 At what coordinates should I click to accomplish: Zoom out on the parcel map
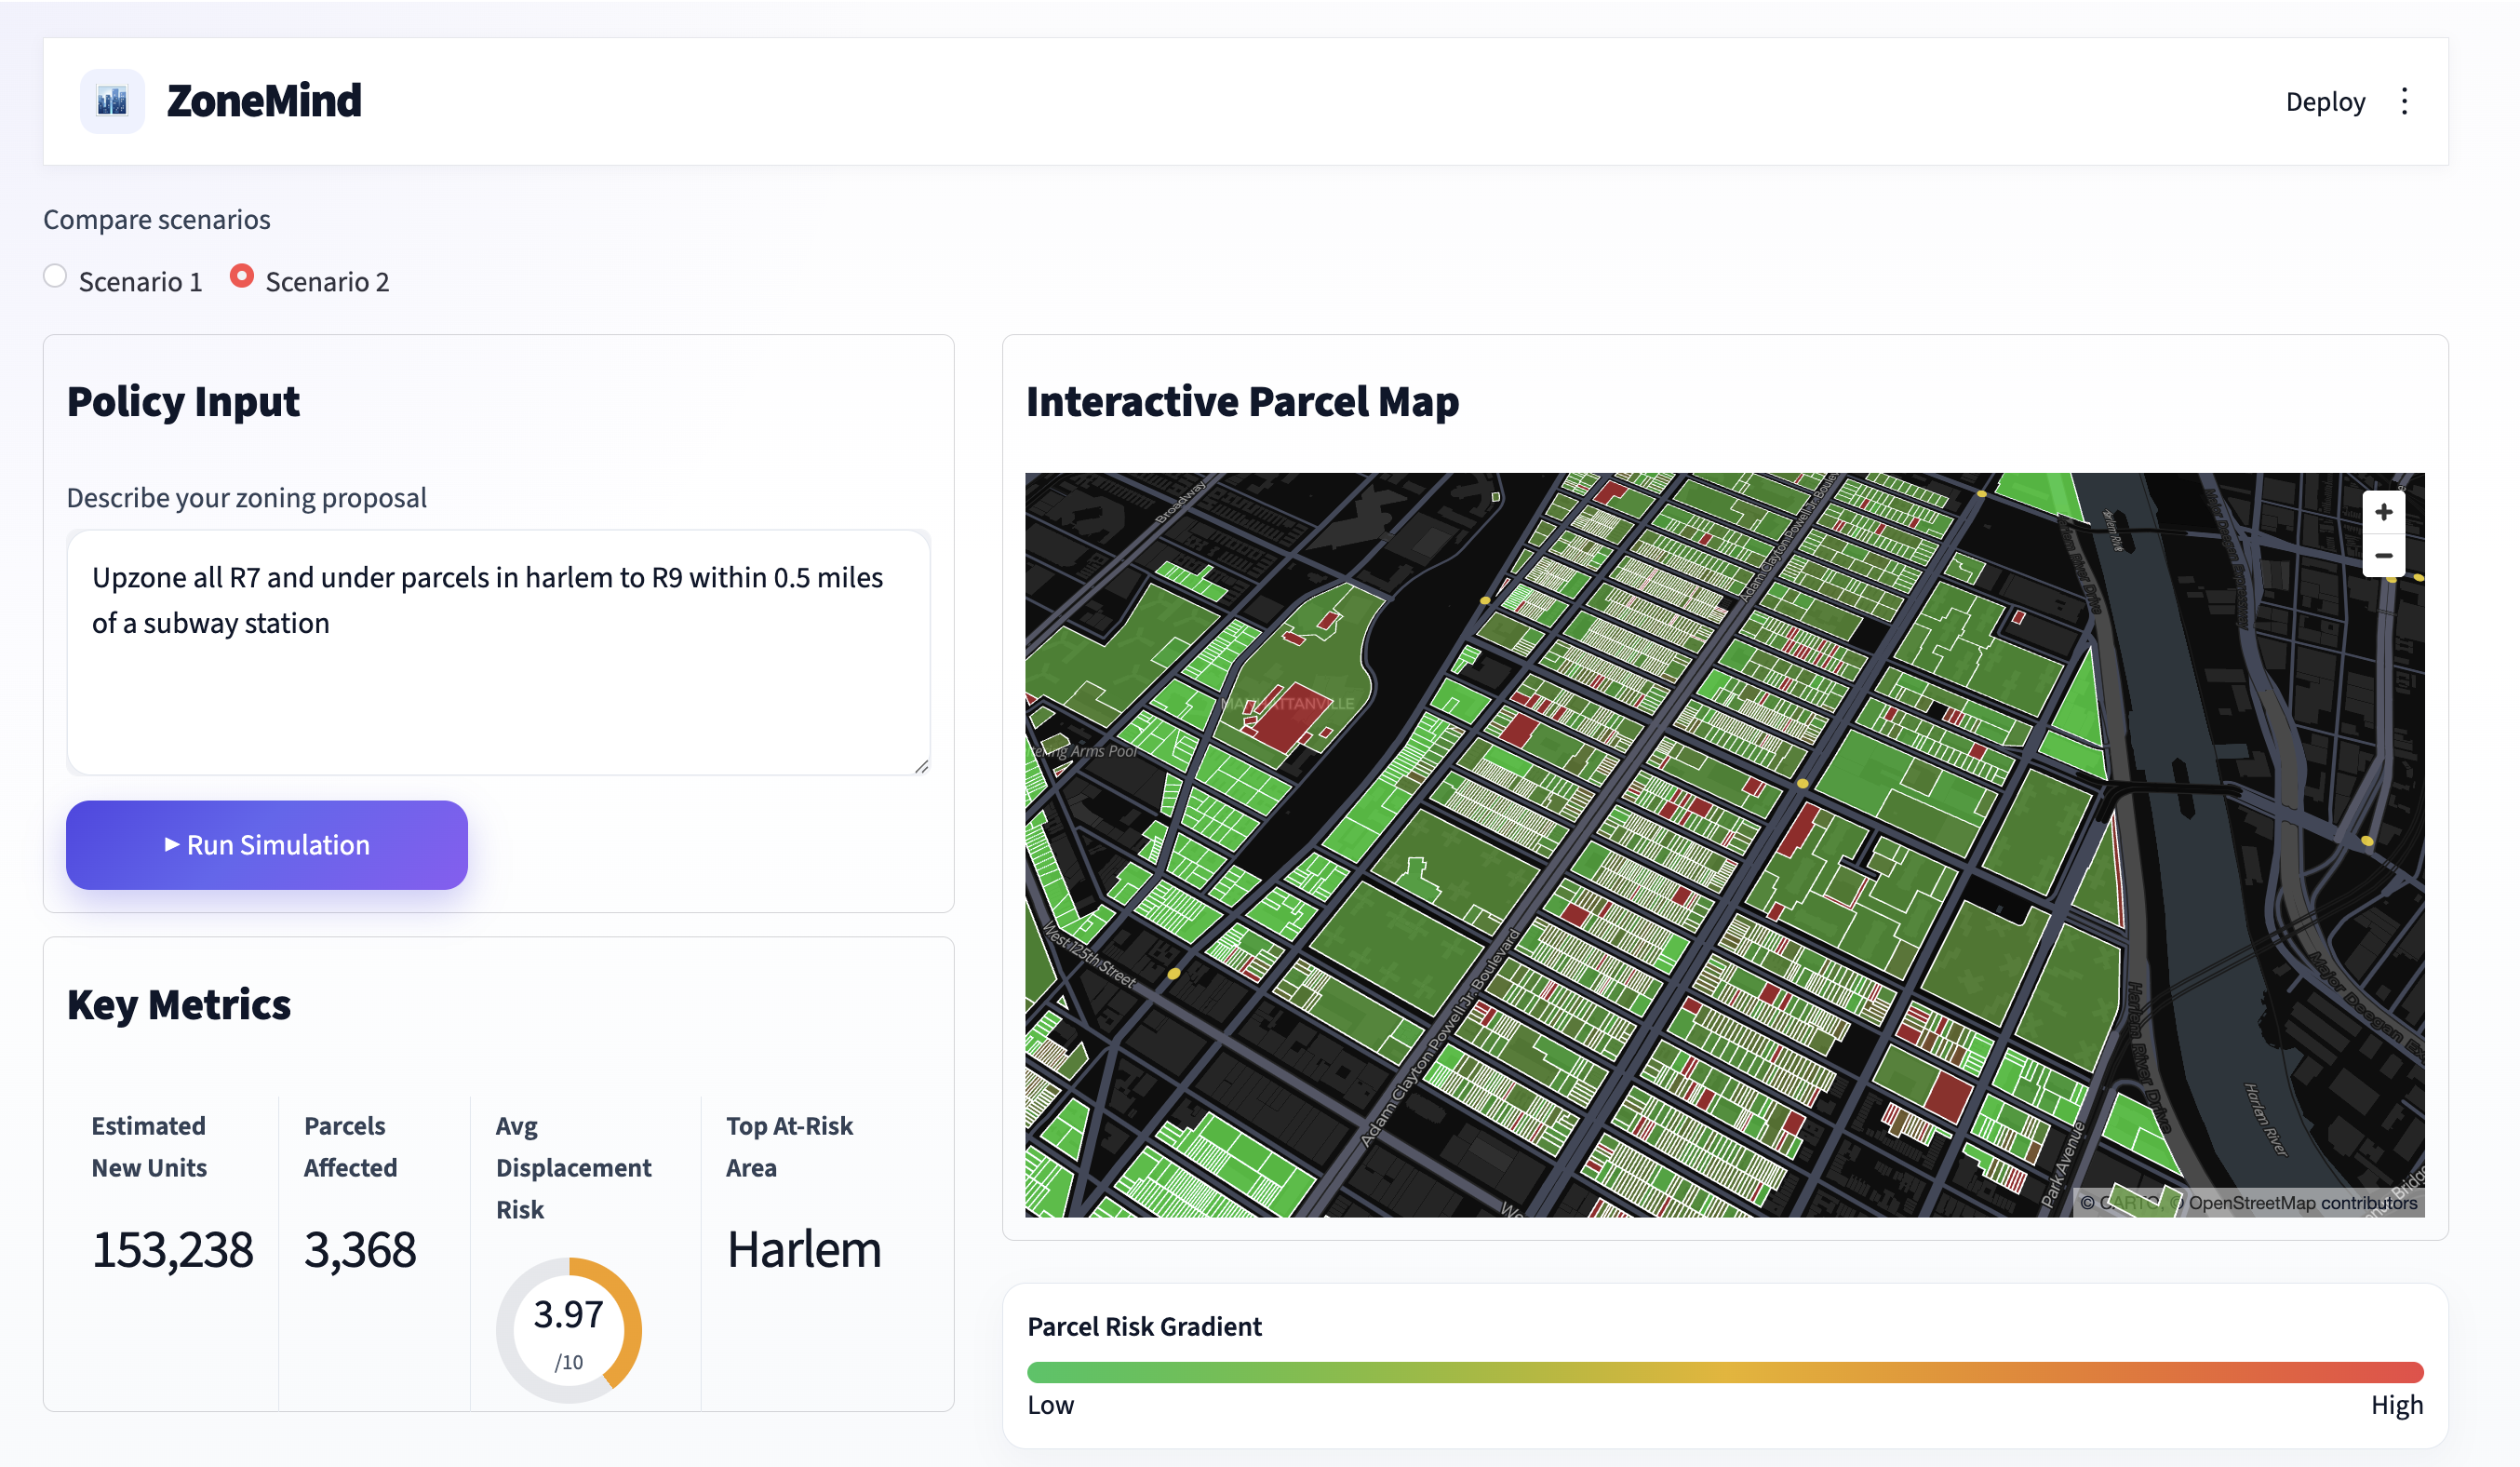[2383, 555]
